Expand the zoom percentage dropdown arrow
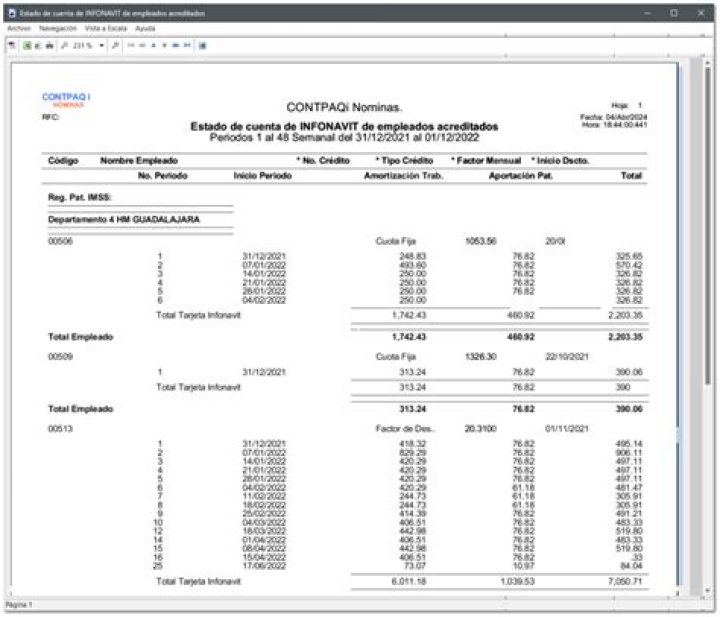The height and width of the screenshot is (617, 720). pos(102,45)
